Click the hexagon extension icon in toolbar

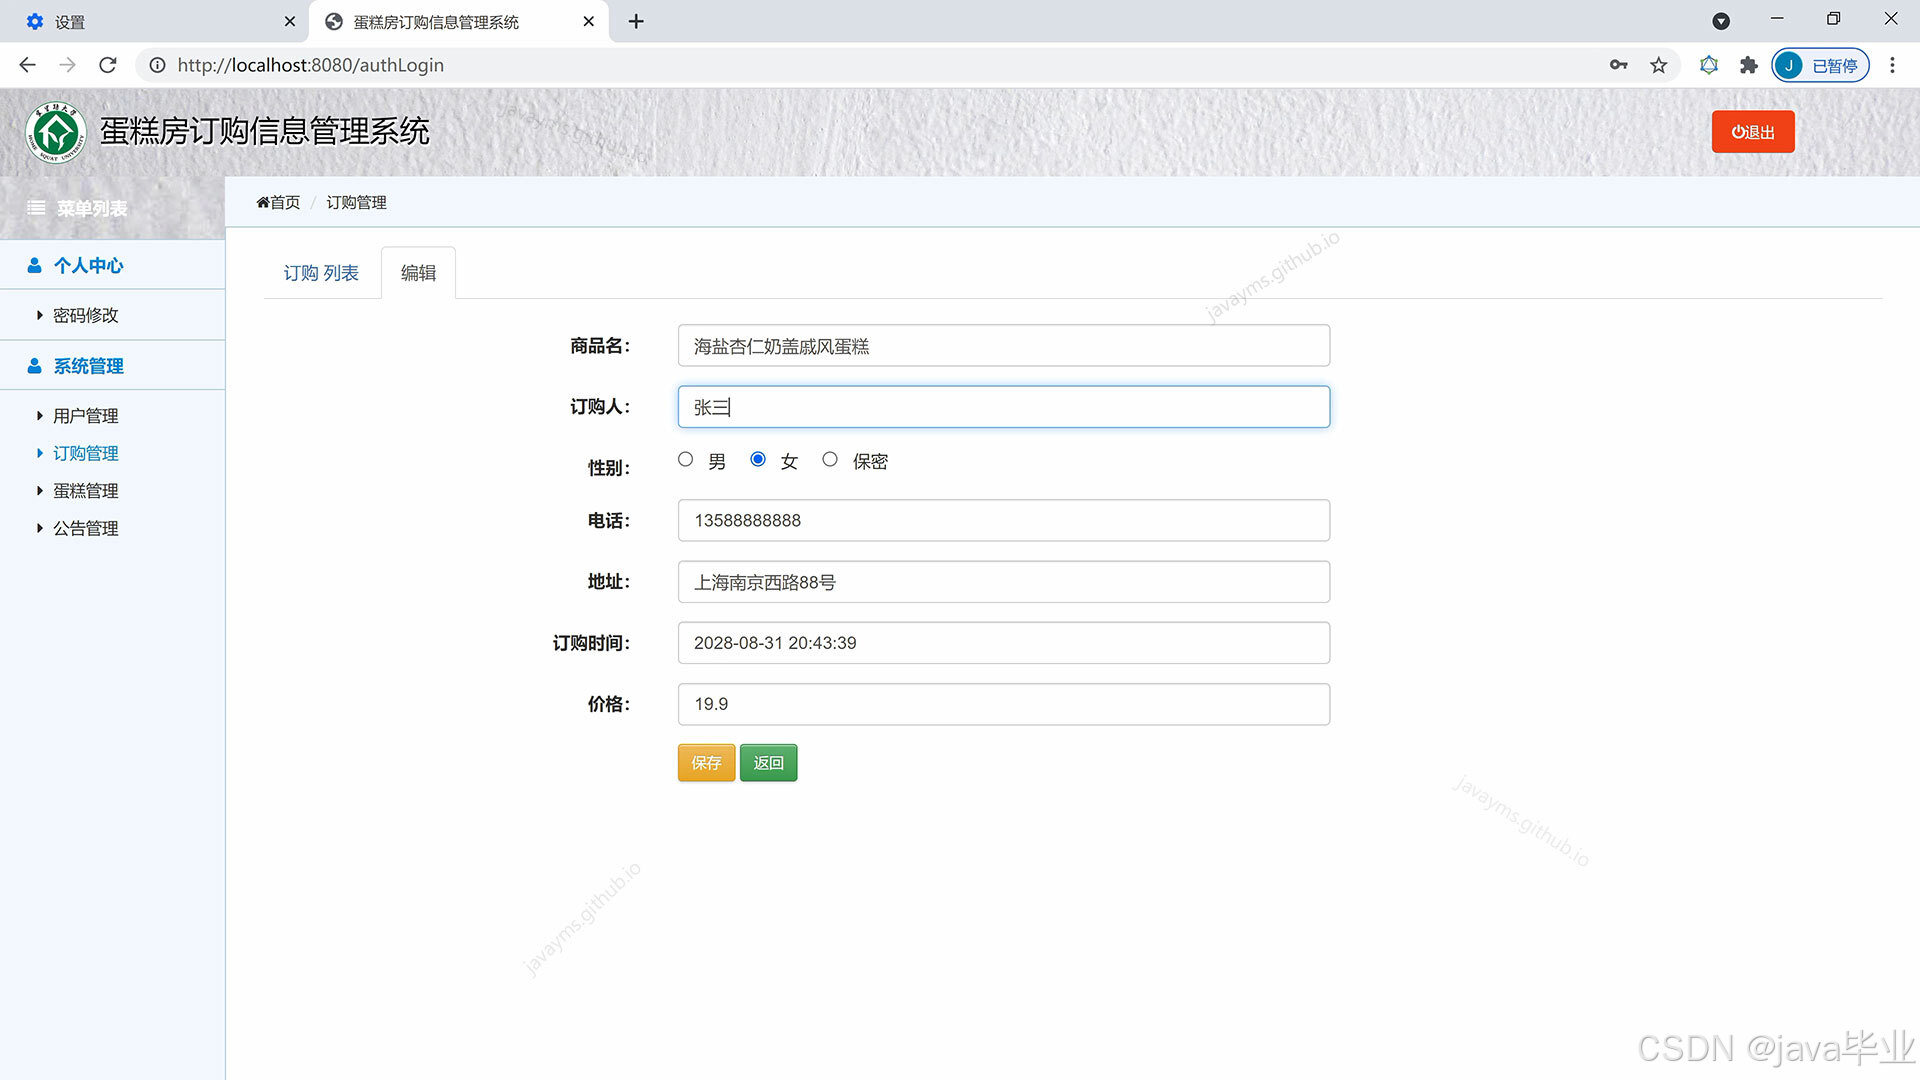click(x=1709, y=65)
